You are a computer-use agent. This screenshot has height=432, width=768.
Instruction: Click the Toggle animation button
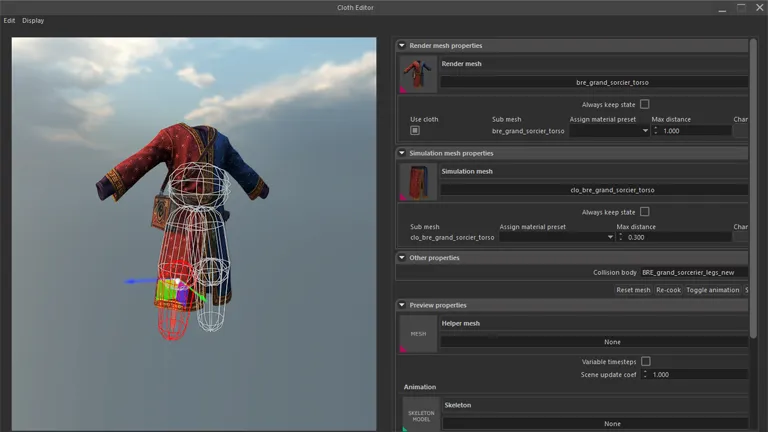coord(713,290)
